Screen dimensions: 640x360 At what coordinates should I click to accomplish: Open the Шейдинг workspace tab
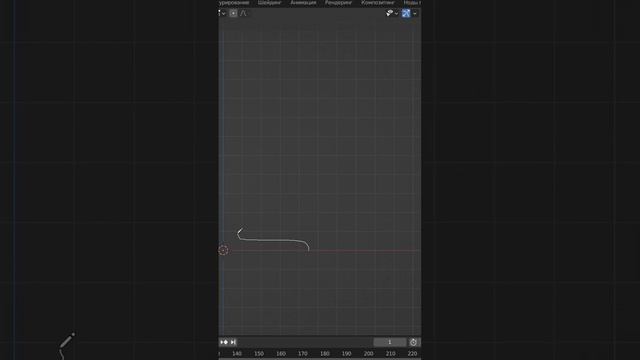[x=269, y=2]
